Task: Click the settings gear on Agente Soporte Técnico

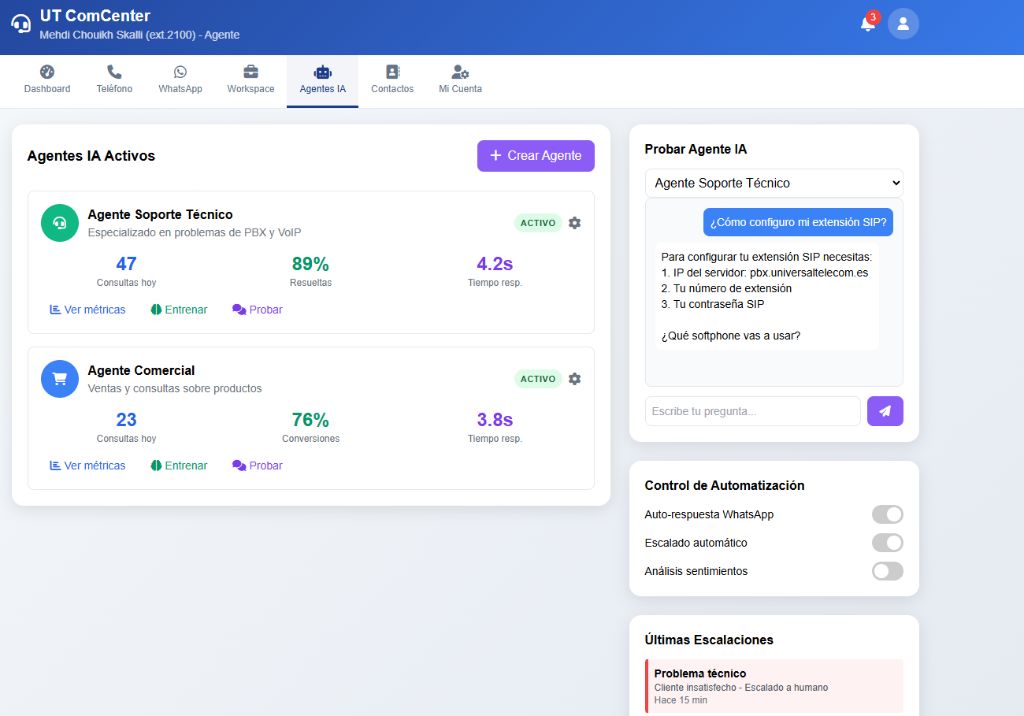Action: [574, 222]
